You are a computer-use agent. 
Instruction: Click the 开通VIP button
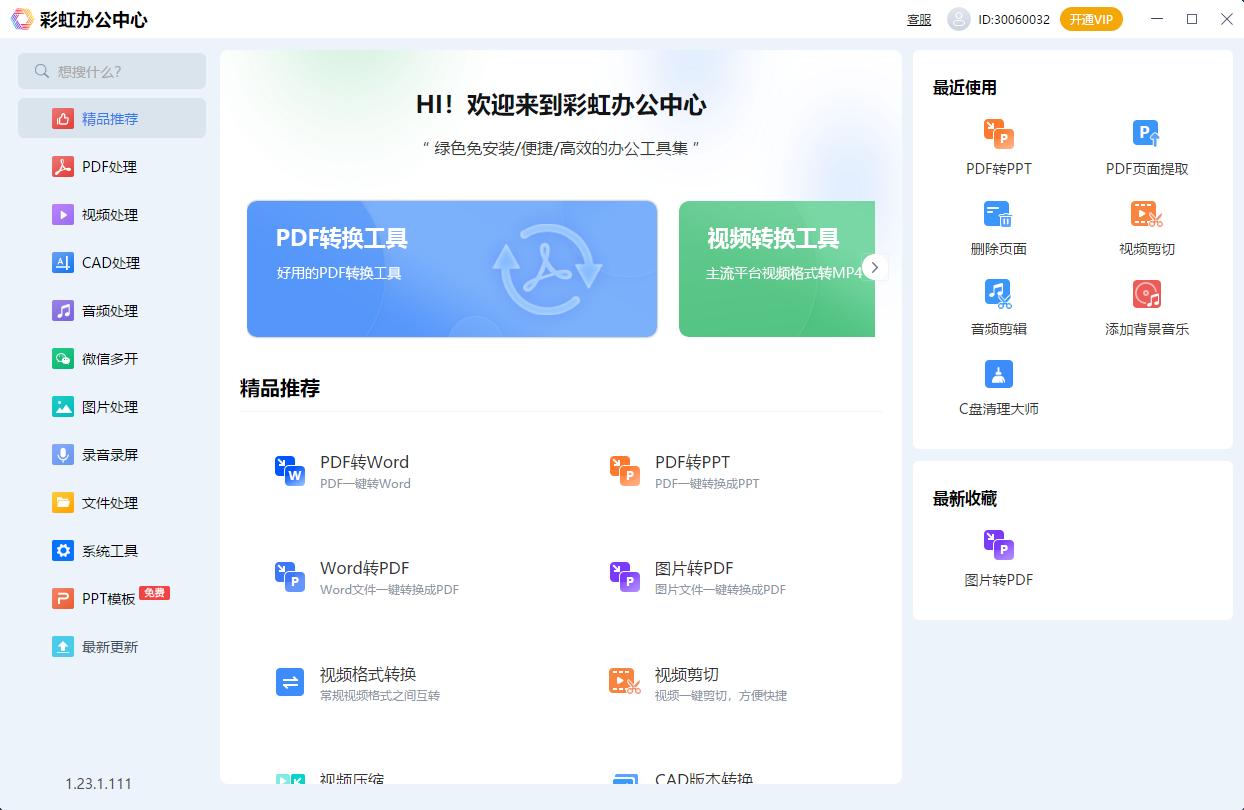tap(1090, 18)
